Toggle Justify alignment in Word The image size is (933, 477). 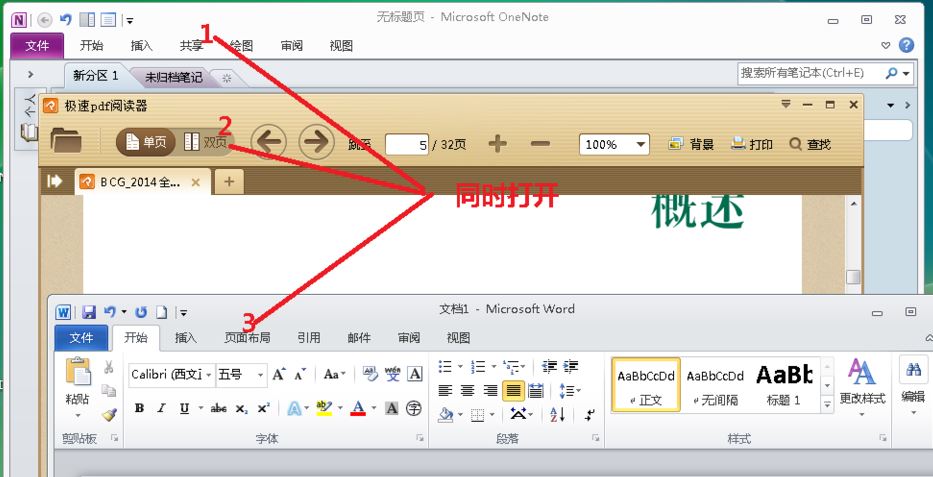[513, 391]
